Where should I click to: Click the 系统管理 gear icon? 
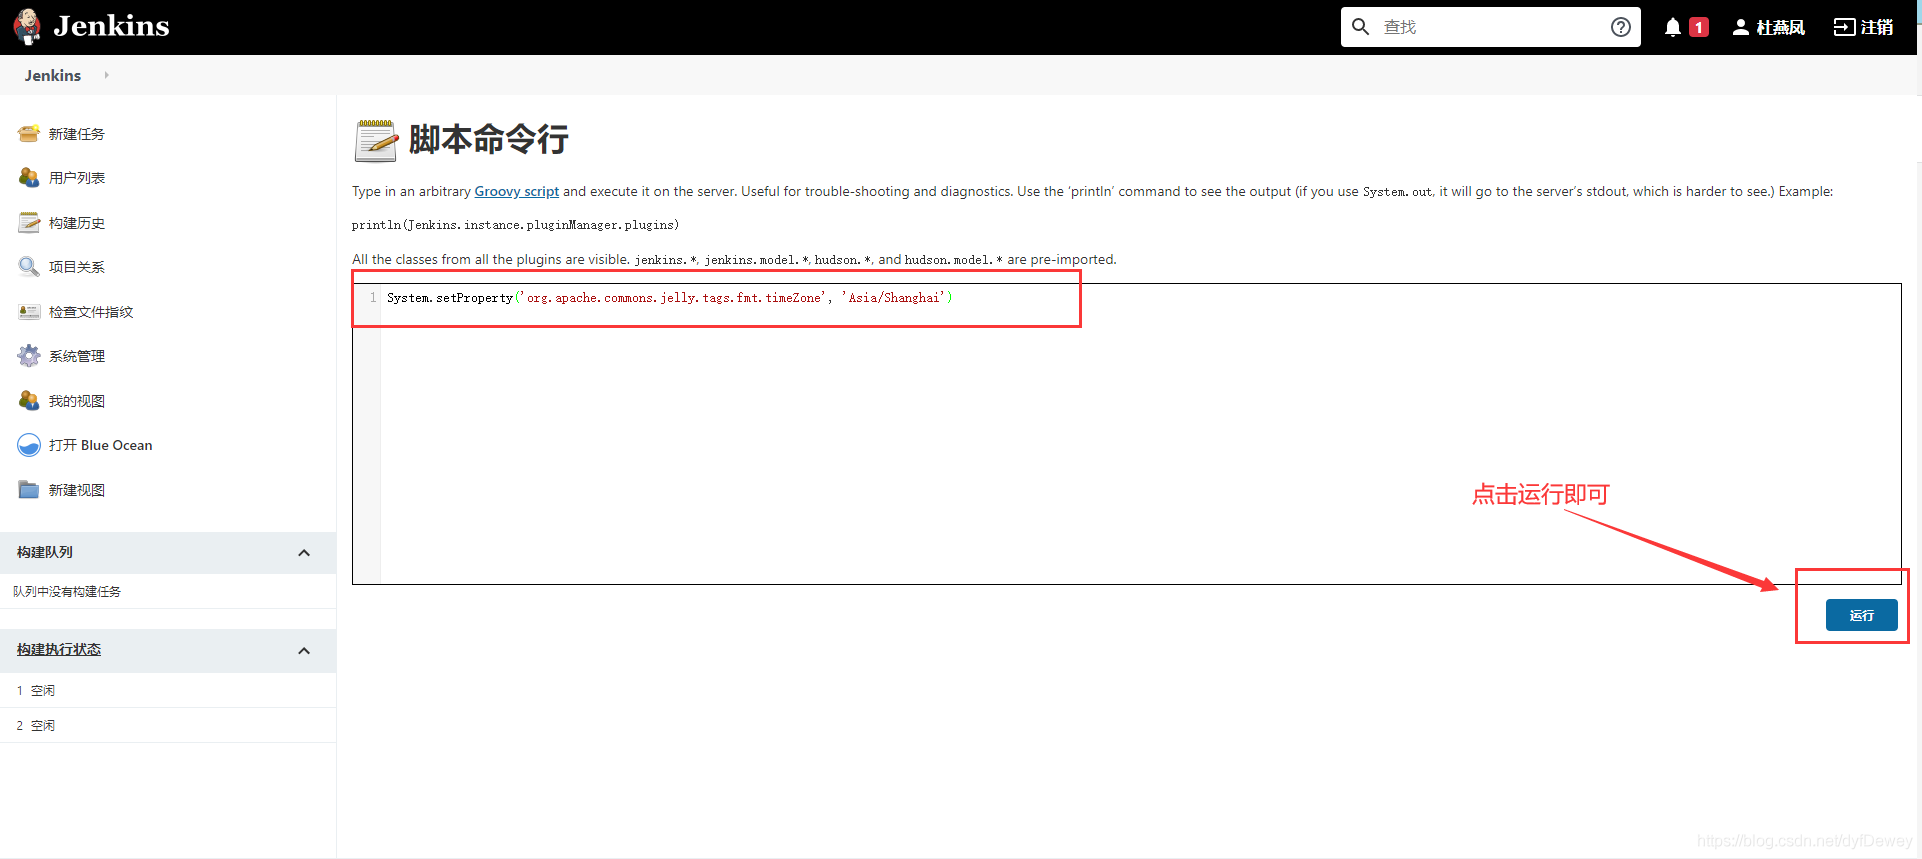tap(29, 356)
